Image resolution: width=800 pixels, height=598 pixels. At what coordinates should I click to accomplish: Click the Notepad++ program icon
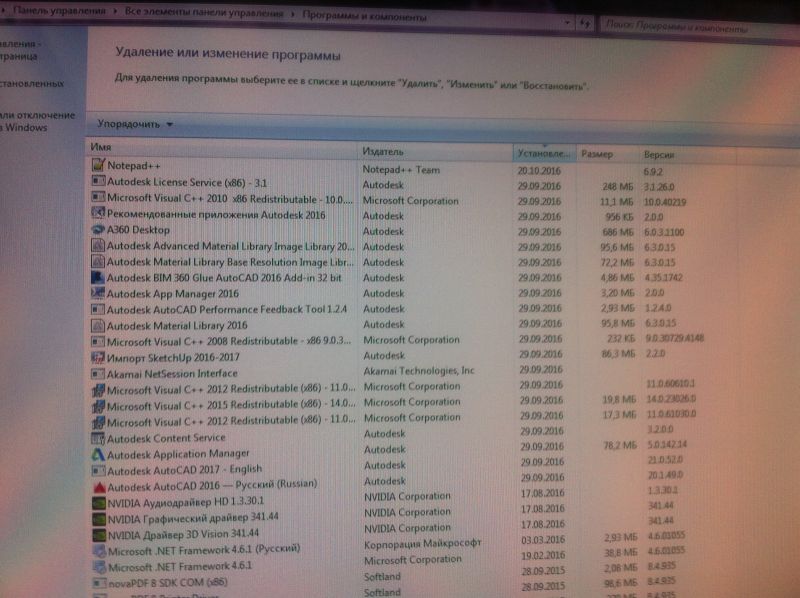[x=98, y=164]
